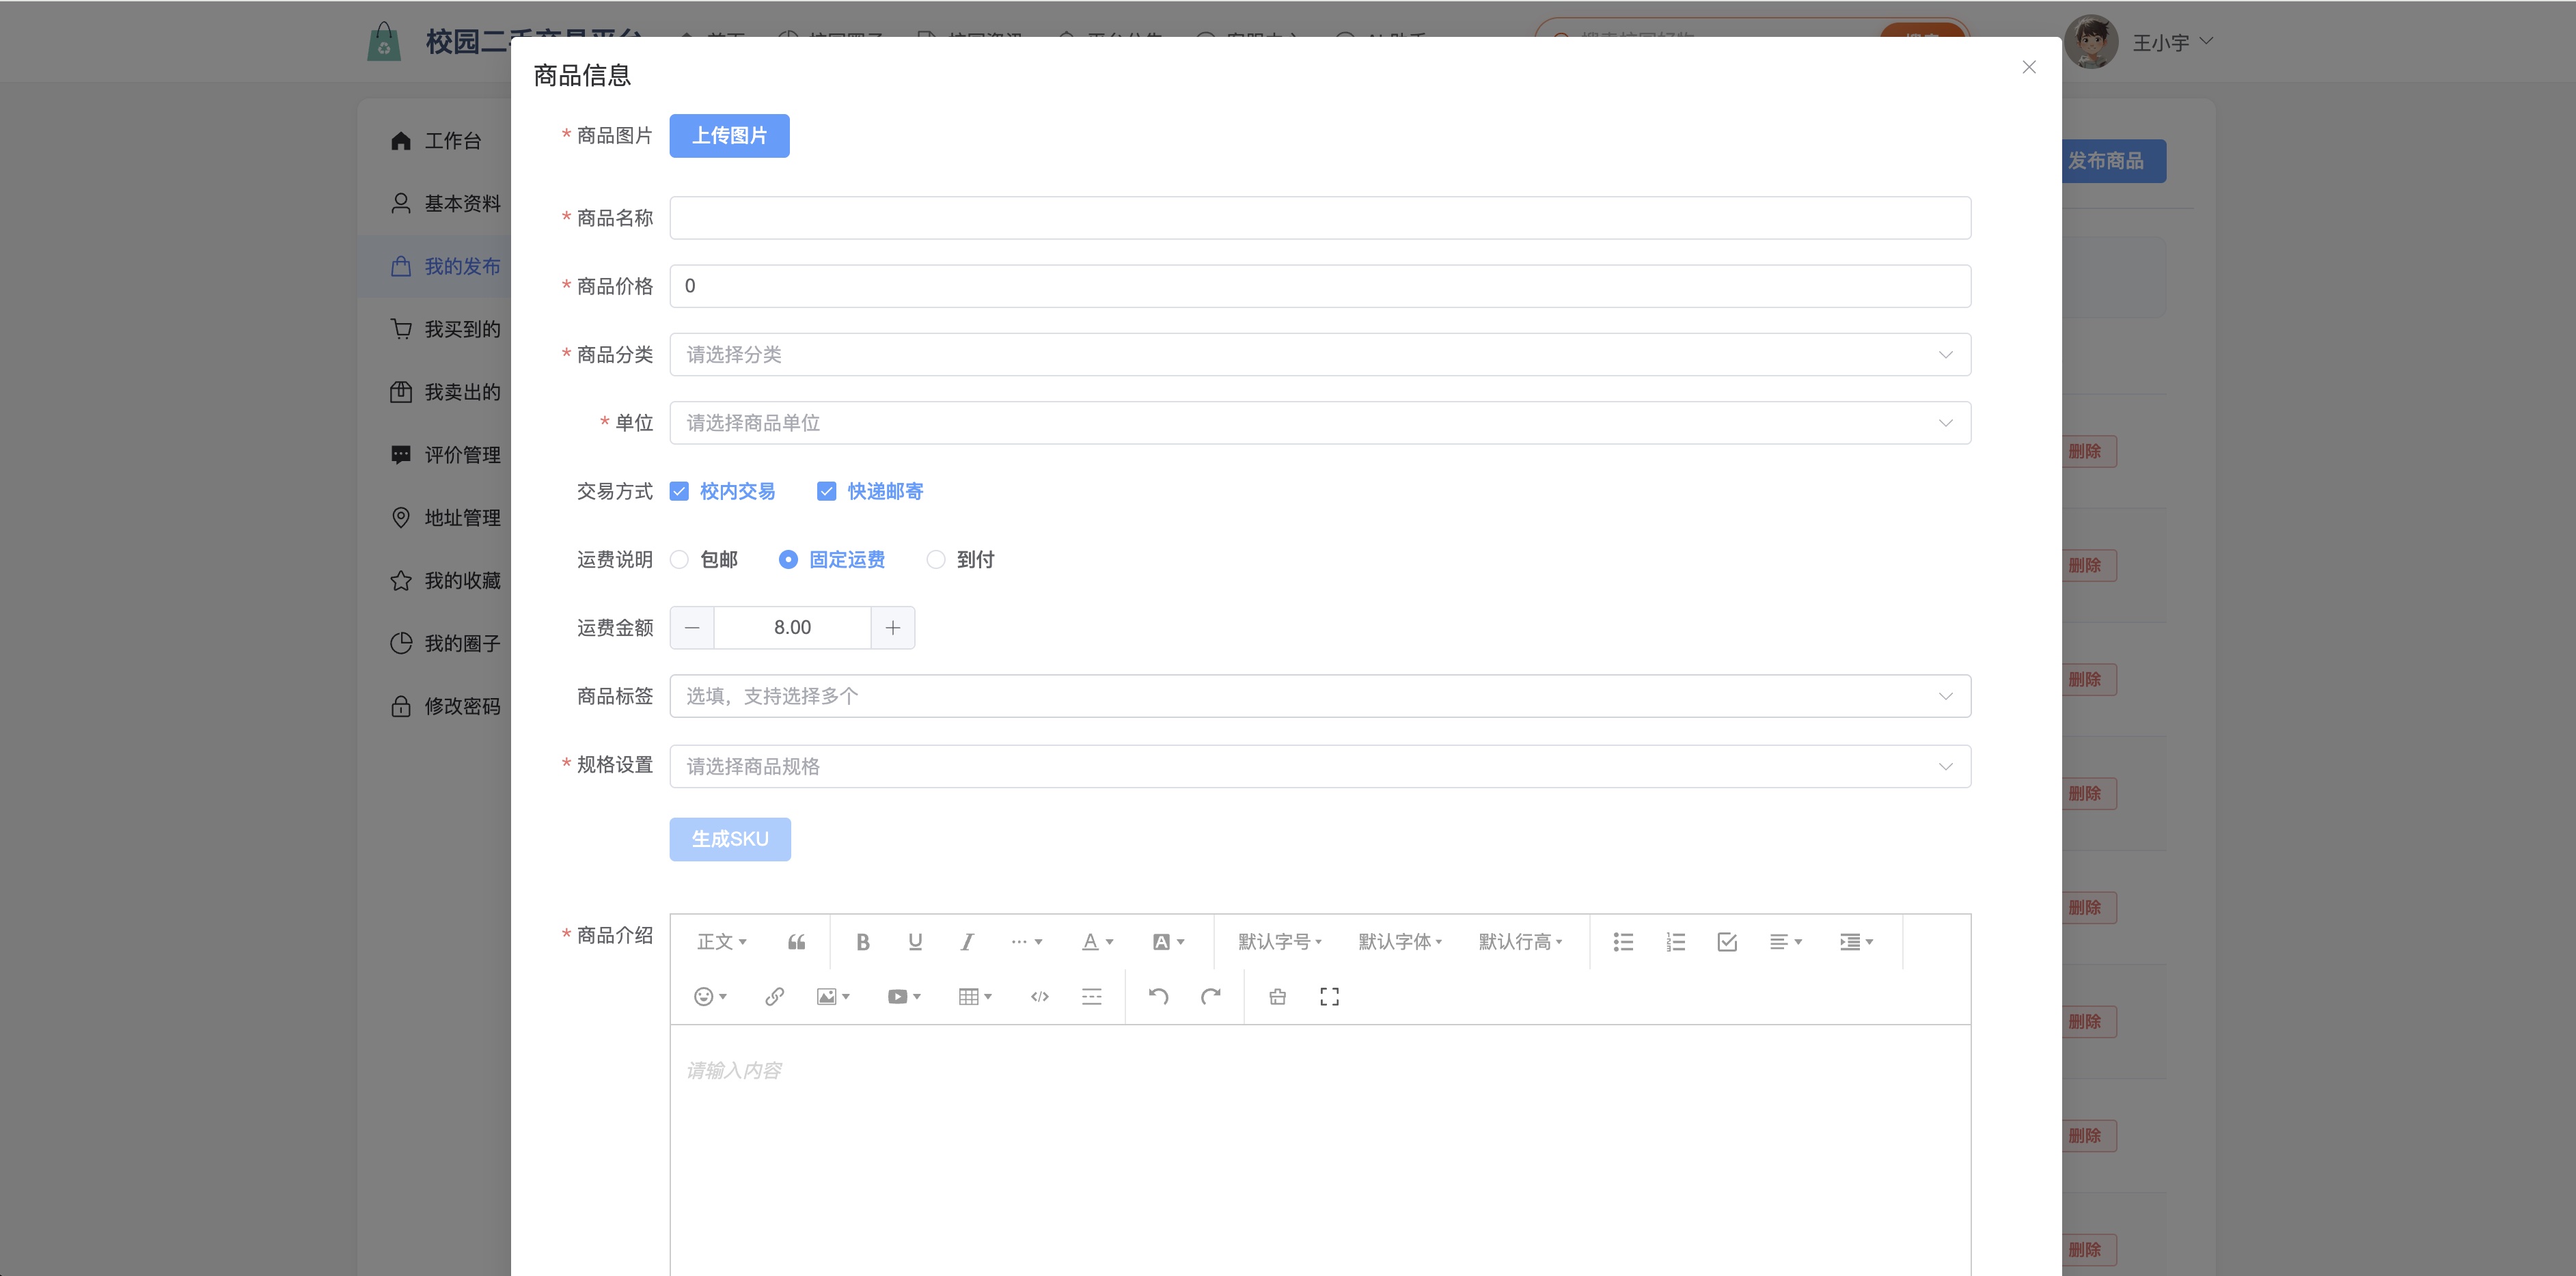
Task: Insert a numbered list
Action: point(1675,942)
